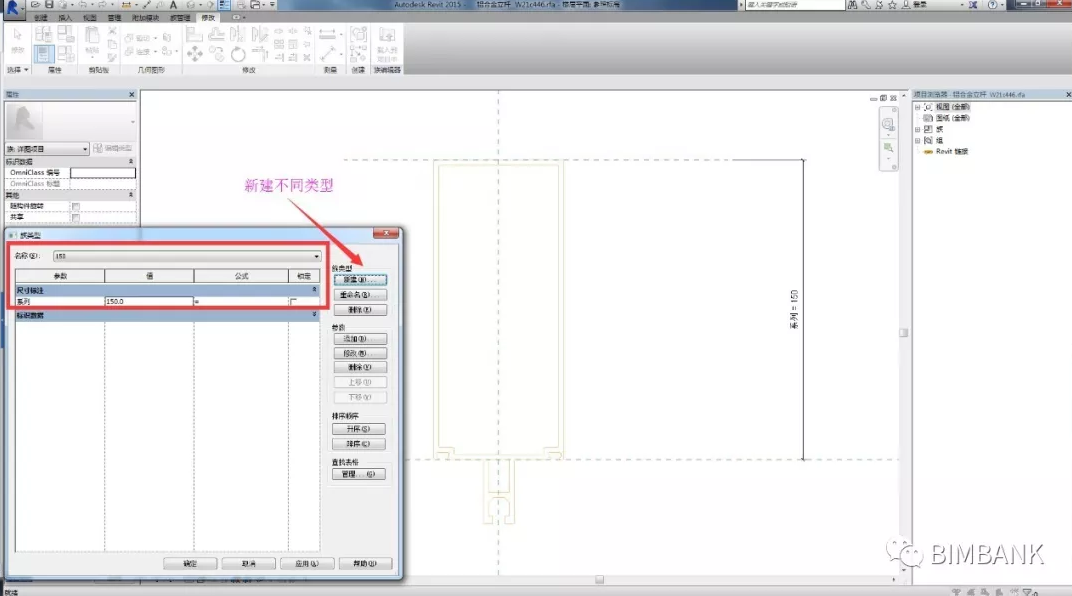Collapse the 尺寸标注 group in Family Types dialog
Image resolution: width=1072 pixels, height=596 pixels.
click(x=314, y=290)
